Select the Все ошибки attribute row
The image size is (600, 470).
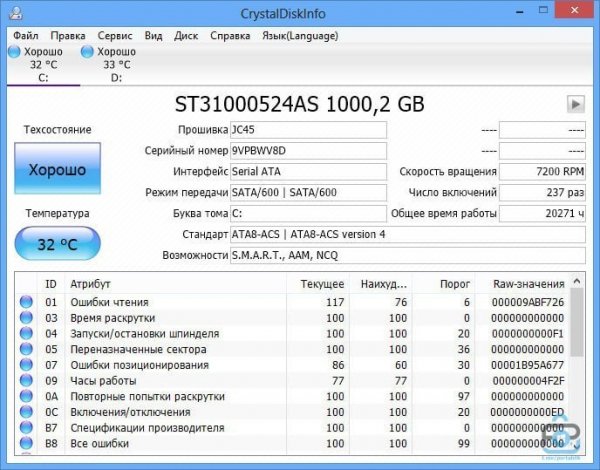point(292,443)
